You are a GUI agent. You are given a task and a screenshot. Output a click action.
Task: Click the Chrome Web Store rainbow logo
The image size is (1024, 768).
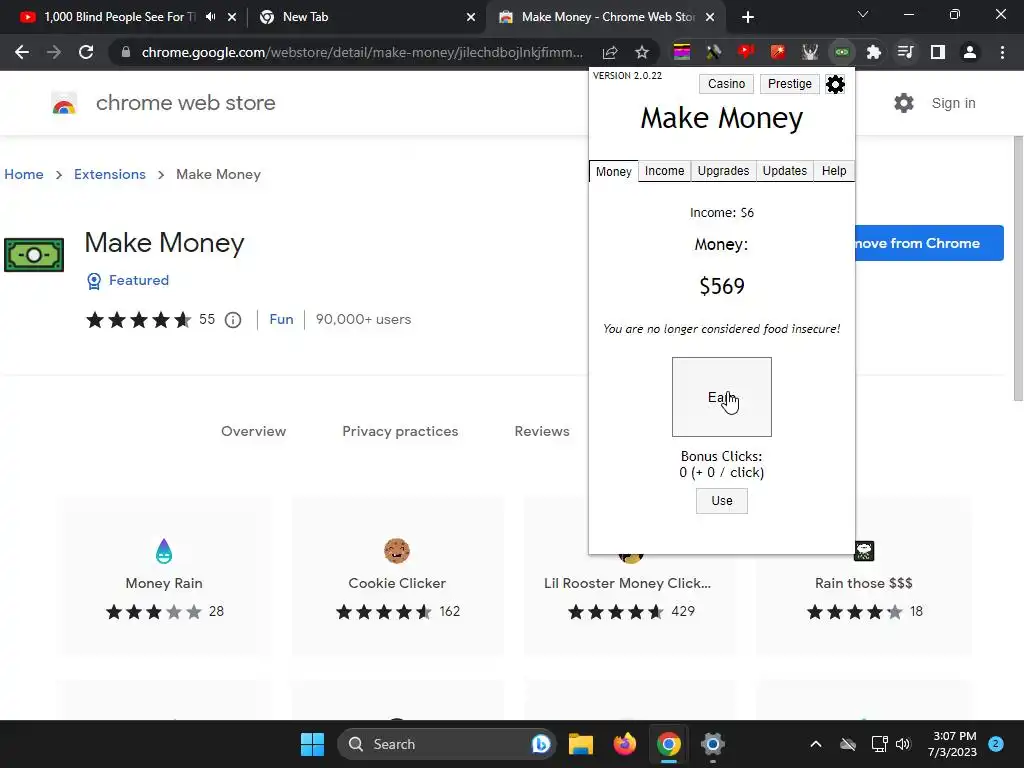64,103
